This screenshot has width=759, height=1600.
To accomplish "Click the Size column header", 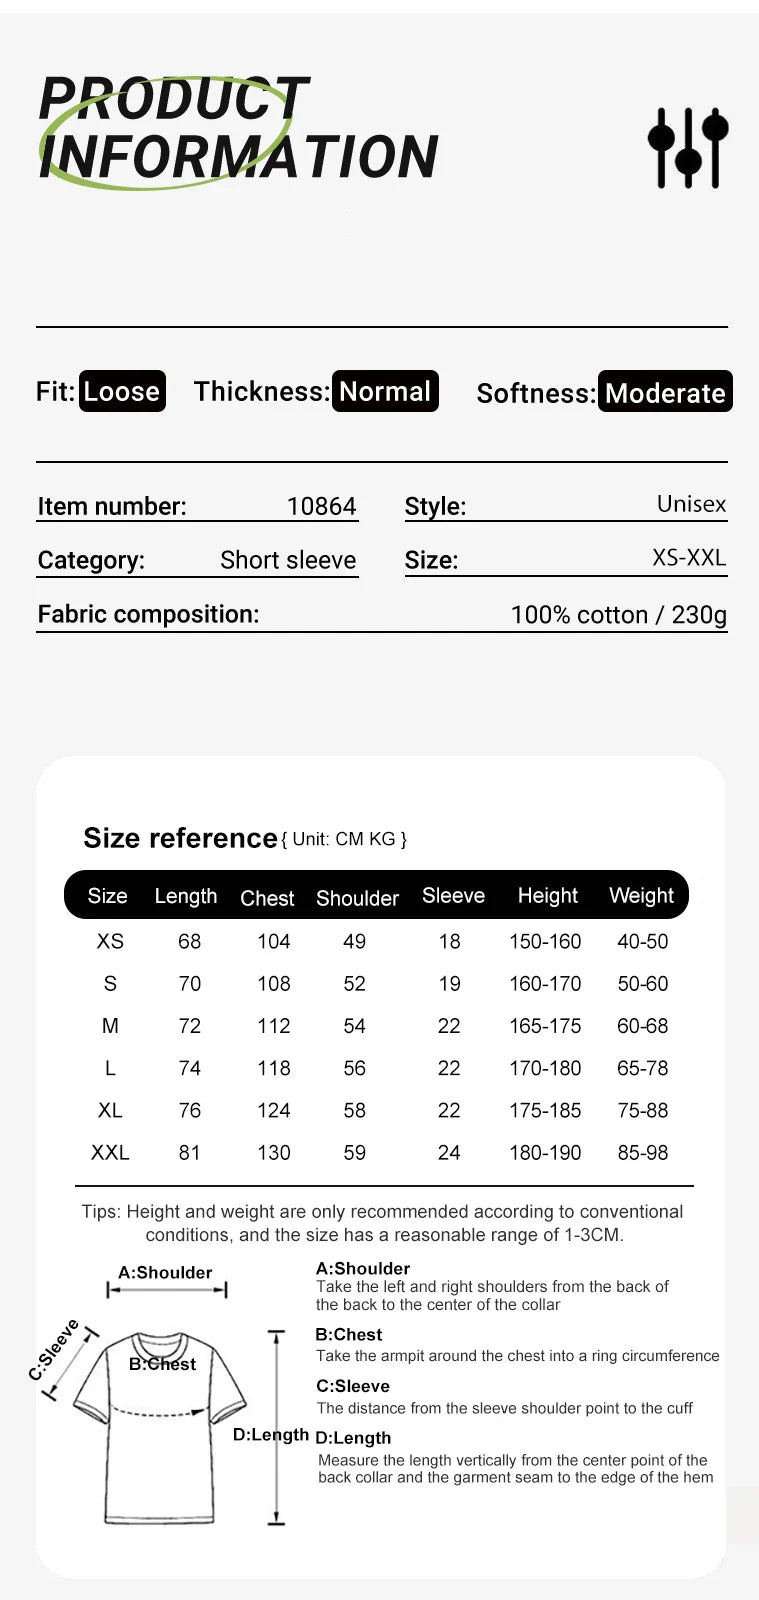I will pos(107,896).
